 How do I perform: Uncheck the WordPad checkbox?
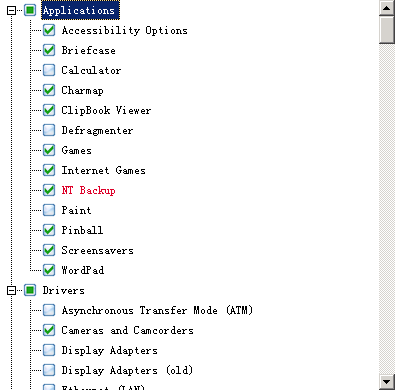[49, 270]
